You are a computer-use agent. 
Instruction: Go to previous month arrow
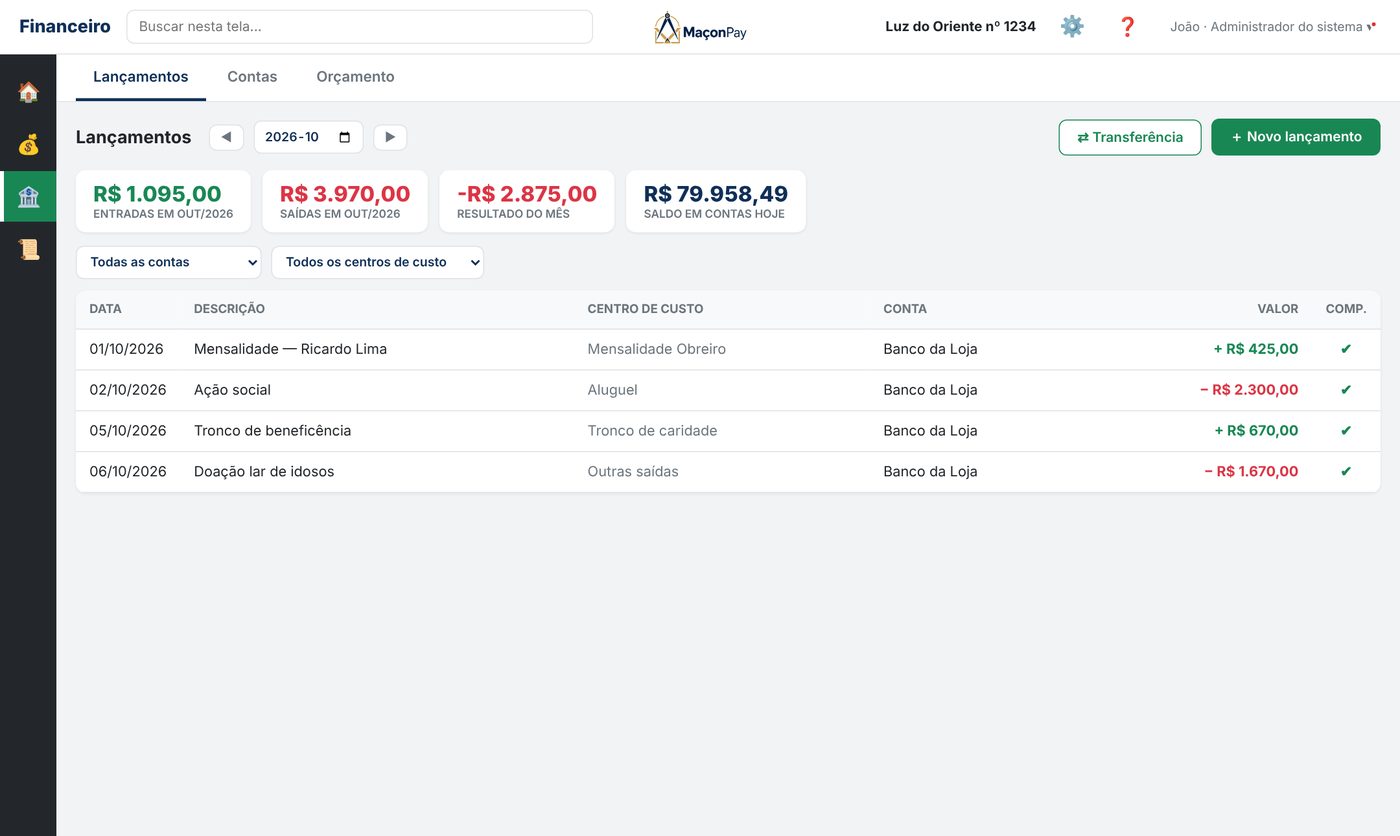point(226,137)
